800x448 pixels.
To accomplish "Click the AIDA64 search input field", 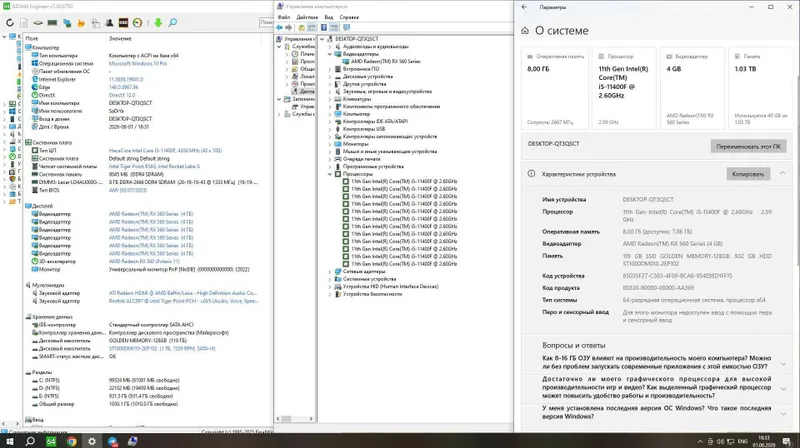I will [266, 22].
